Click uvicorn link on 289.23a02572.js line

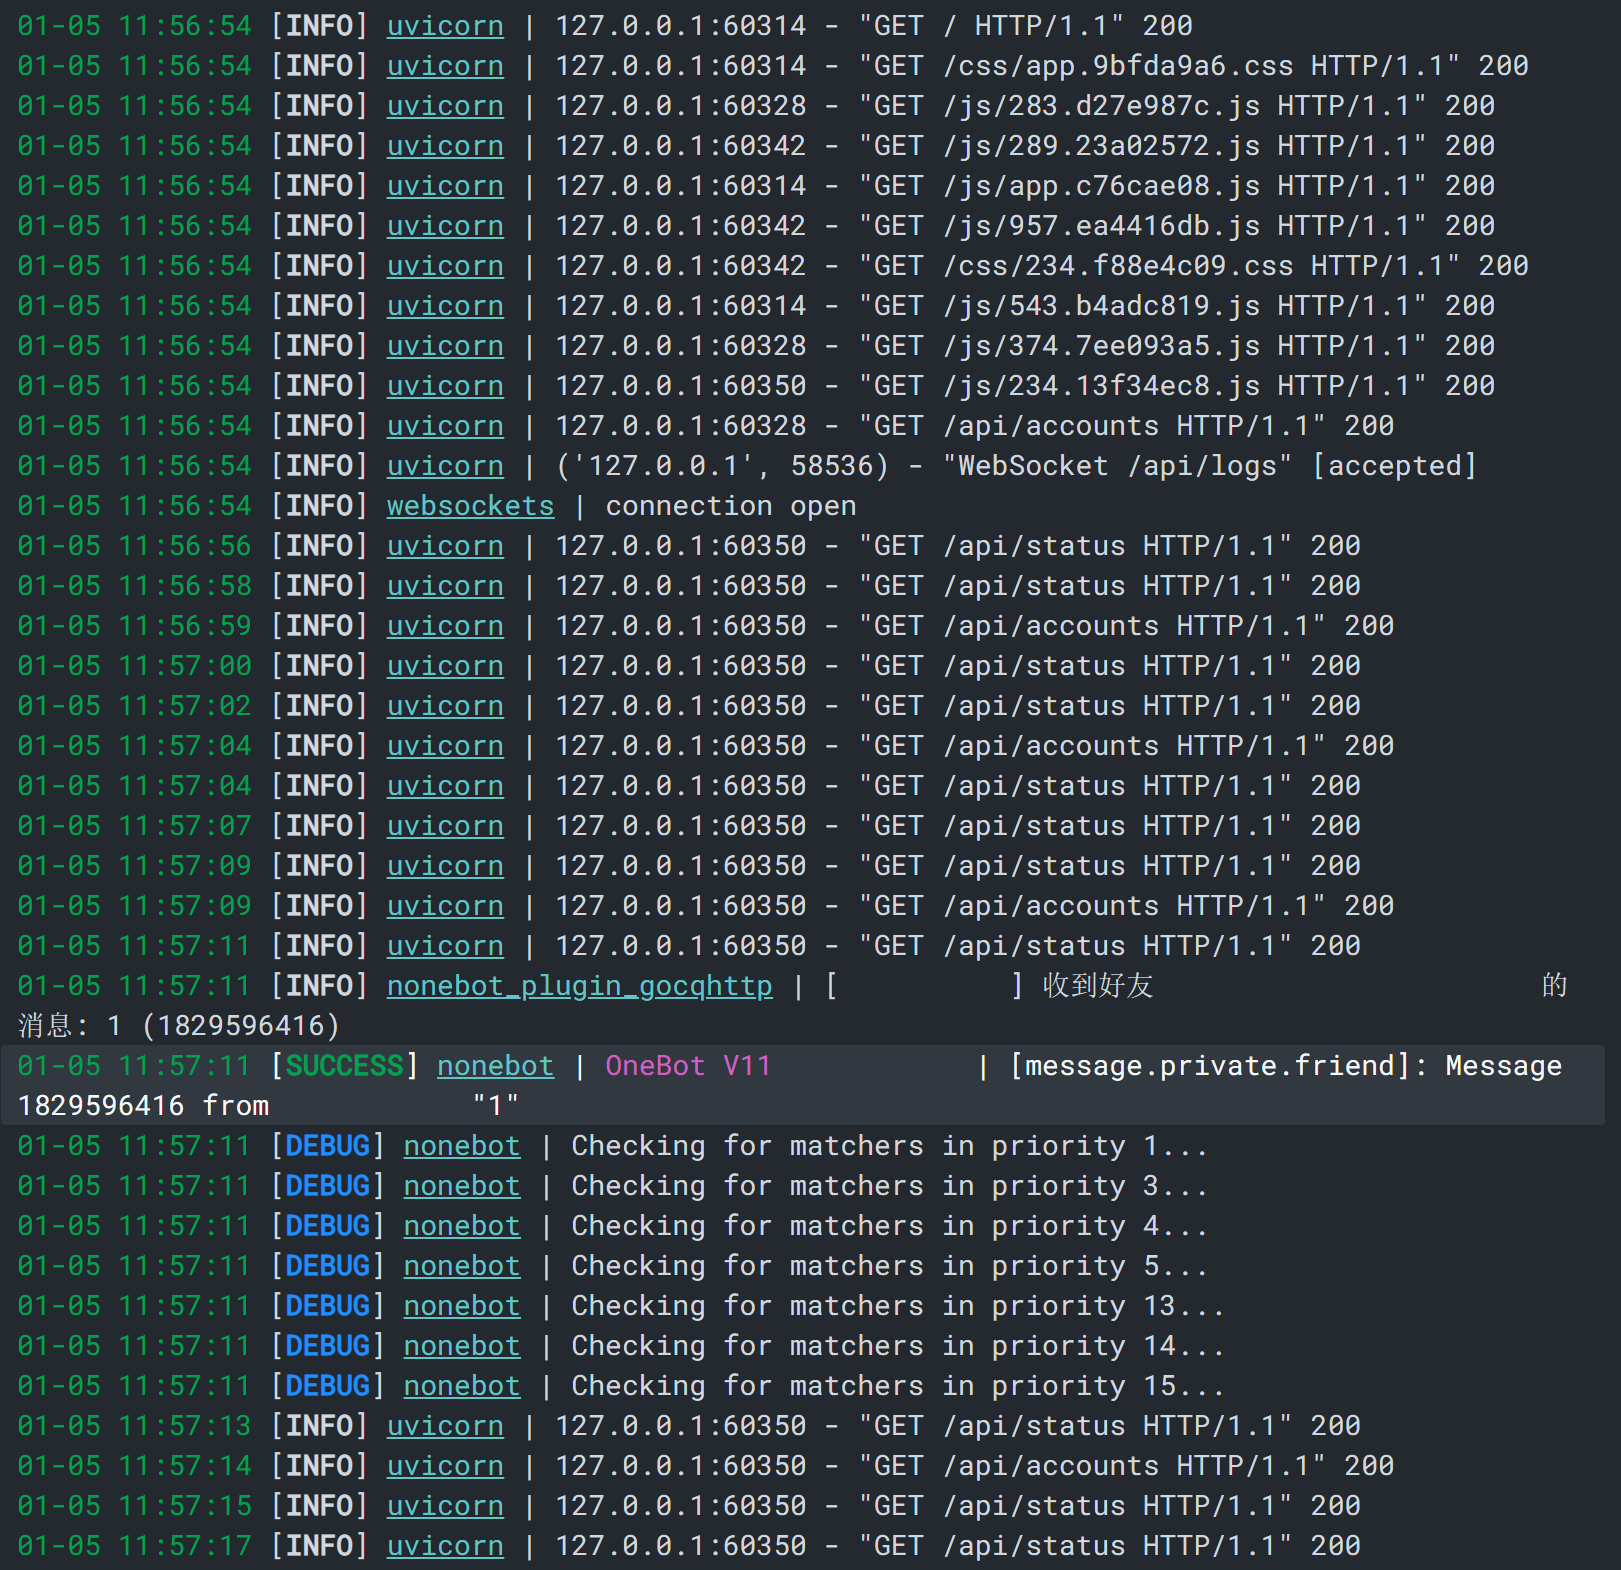coord(445,146)
